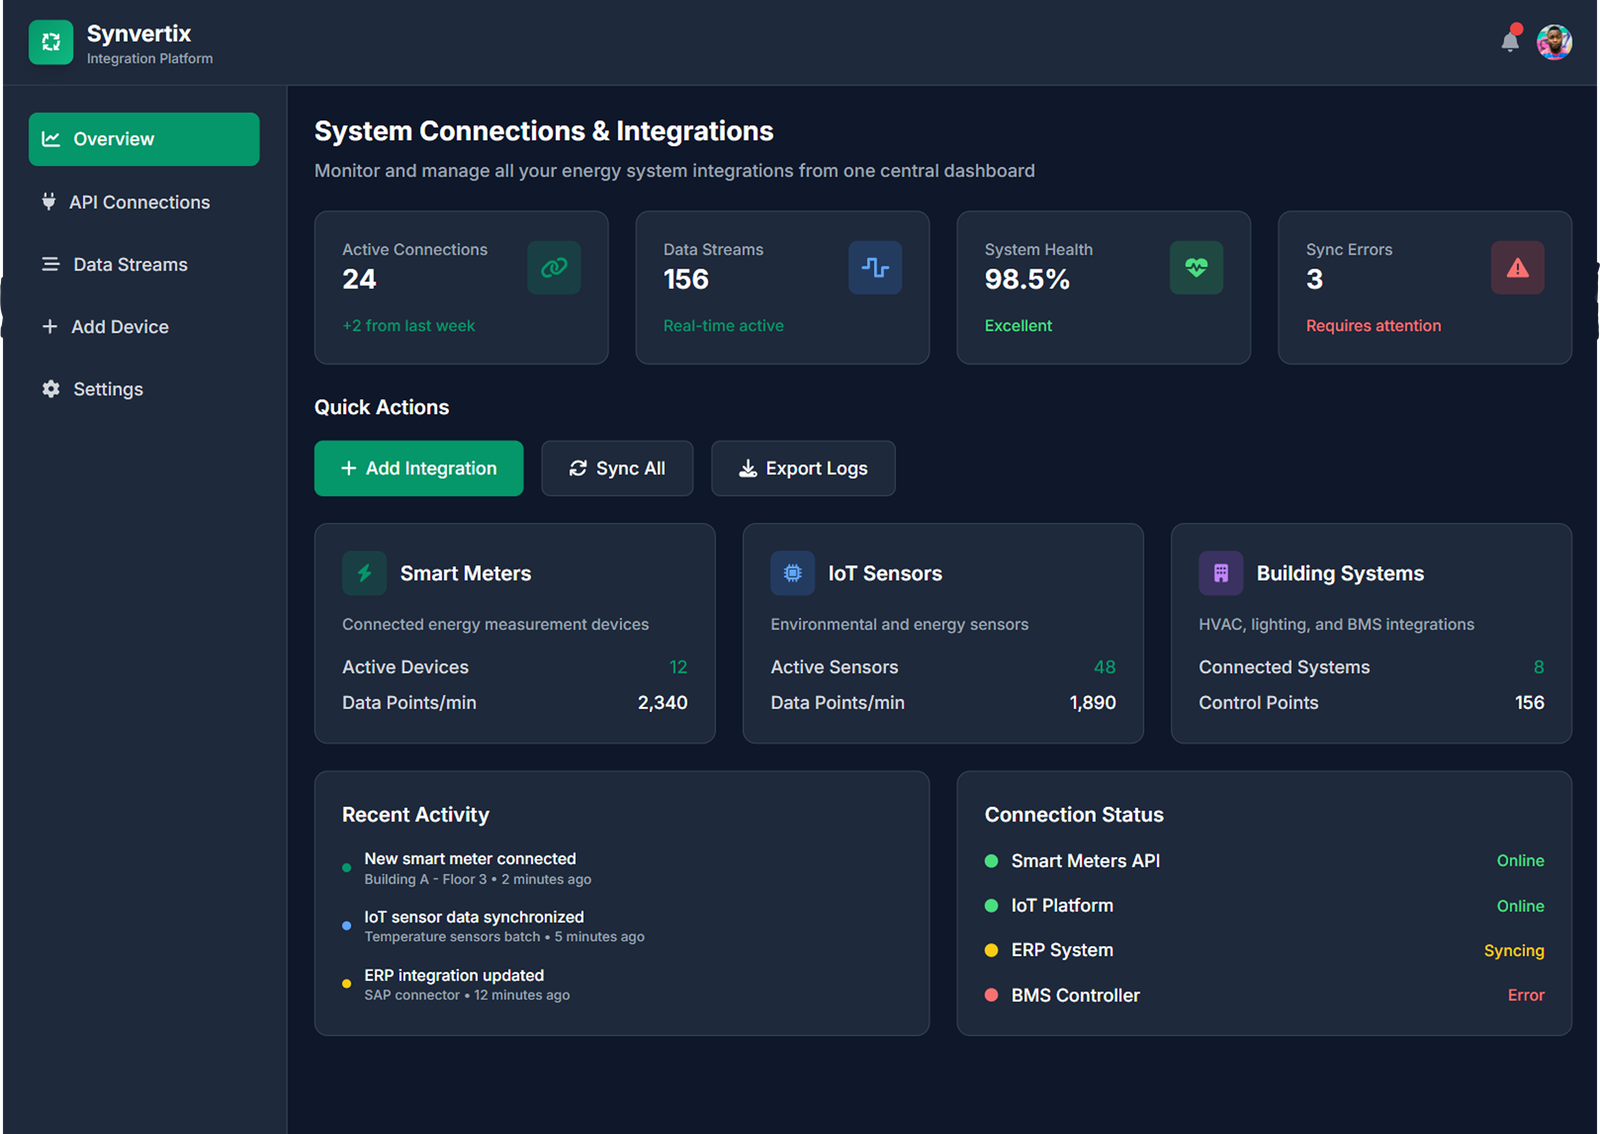Select Overview in the sidebar
The width and height of the screenshot is (1600, 1134).
[144, 139]
